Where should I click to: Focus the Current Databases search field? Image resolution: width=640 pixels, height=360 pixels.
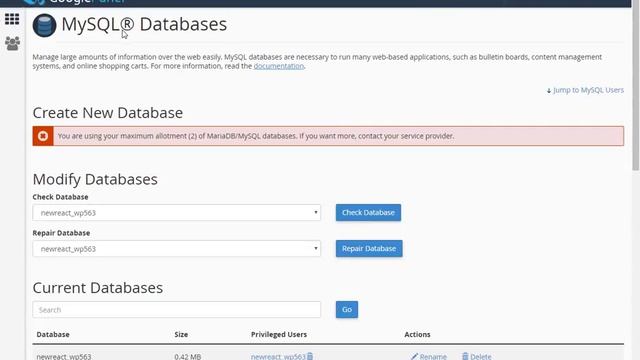[177, 310]
